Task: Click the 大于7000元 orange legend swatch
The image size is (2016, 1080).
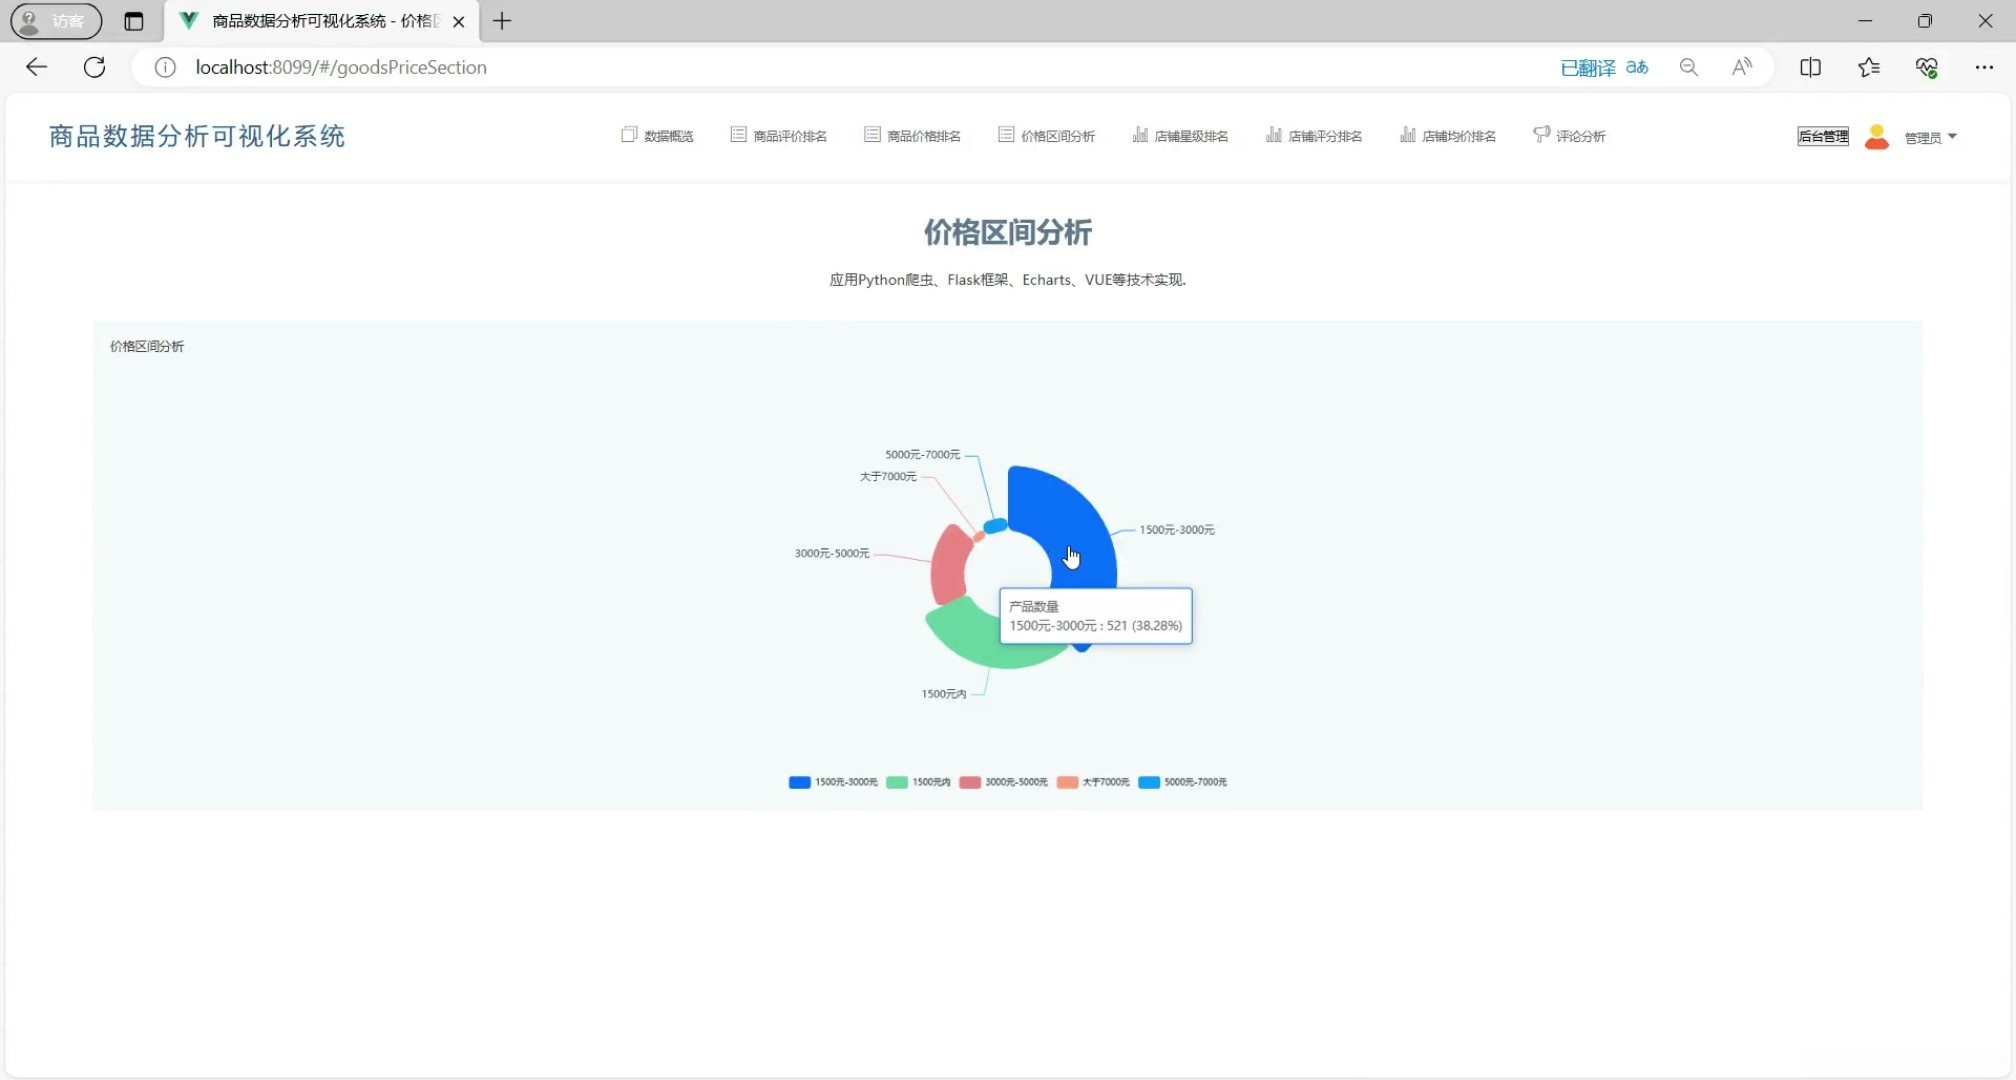Action: (1067, 782)
